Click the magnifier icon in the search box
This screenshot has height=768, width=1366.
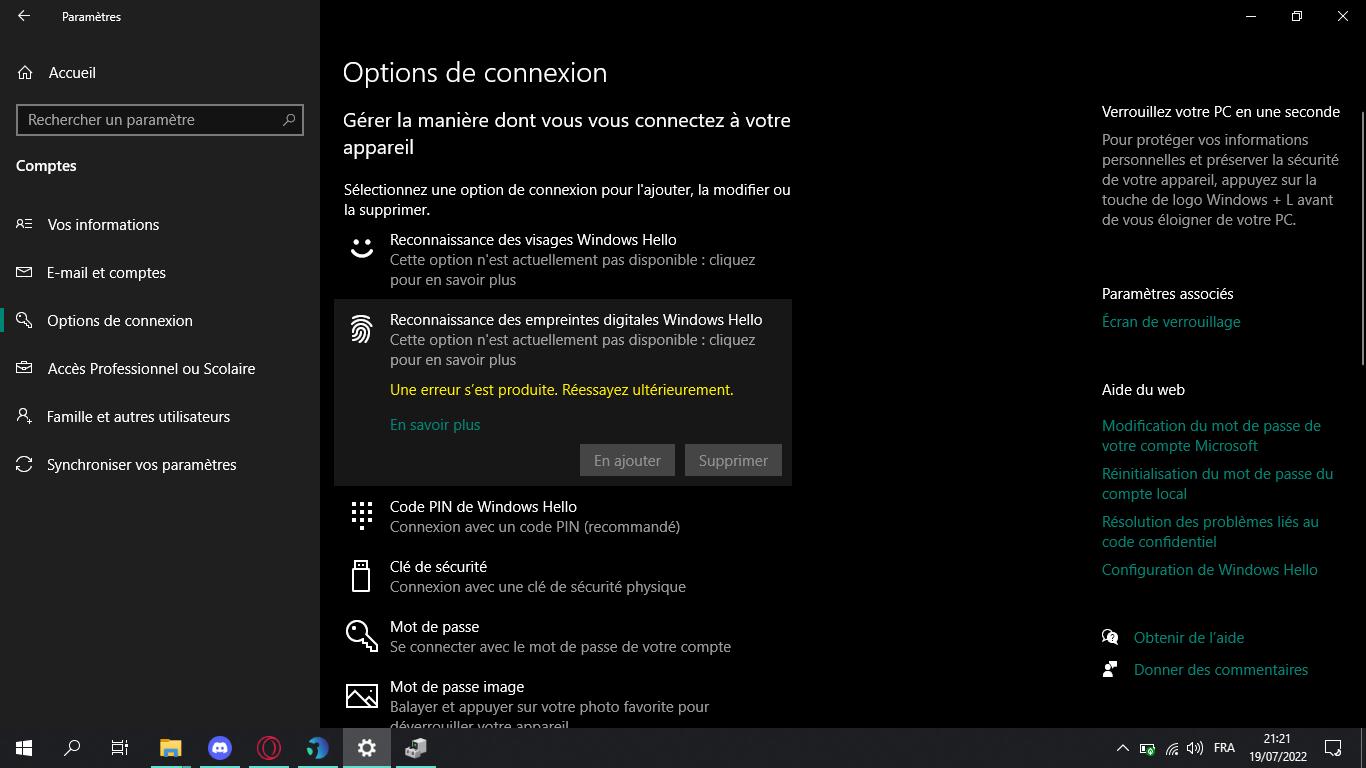click(289, 120)
